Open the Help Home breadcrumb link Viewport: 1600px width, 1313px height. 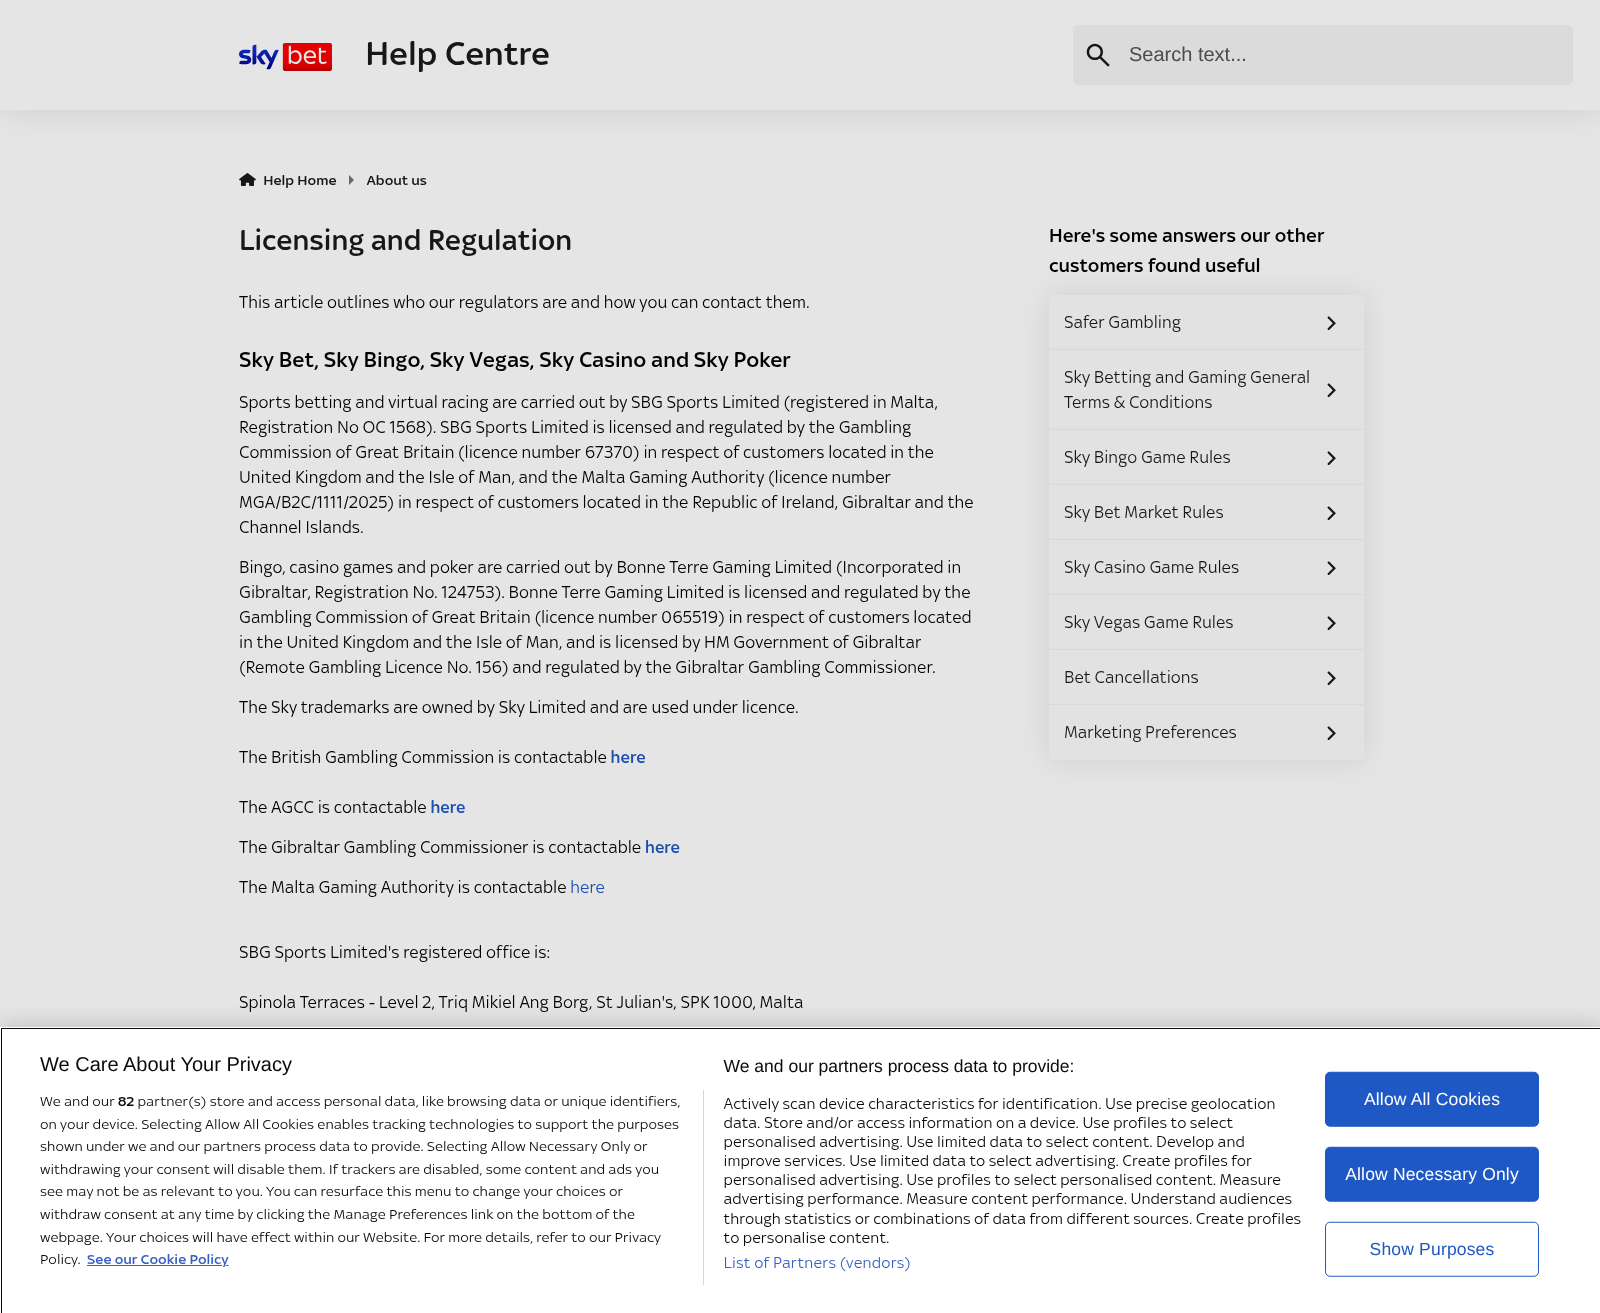point(299,180)
